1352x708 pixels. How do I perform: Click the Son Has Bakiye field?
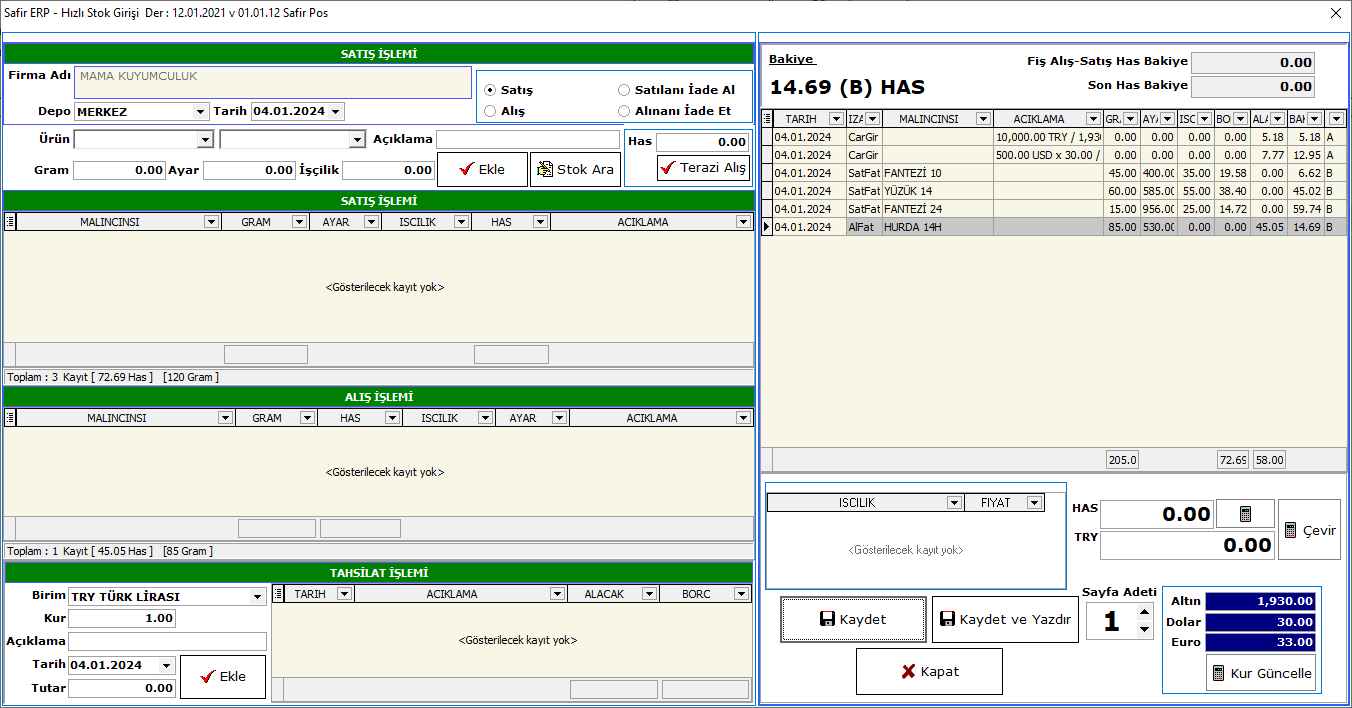(x=1253, y=86)
